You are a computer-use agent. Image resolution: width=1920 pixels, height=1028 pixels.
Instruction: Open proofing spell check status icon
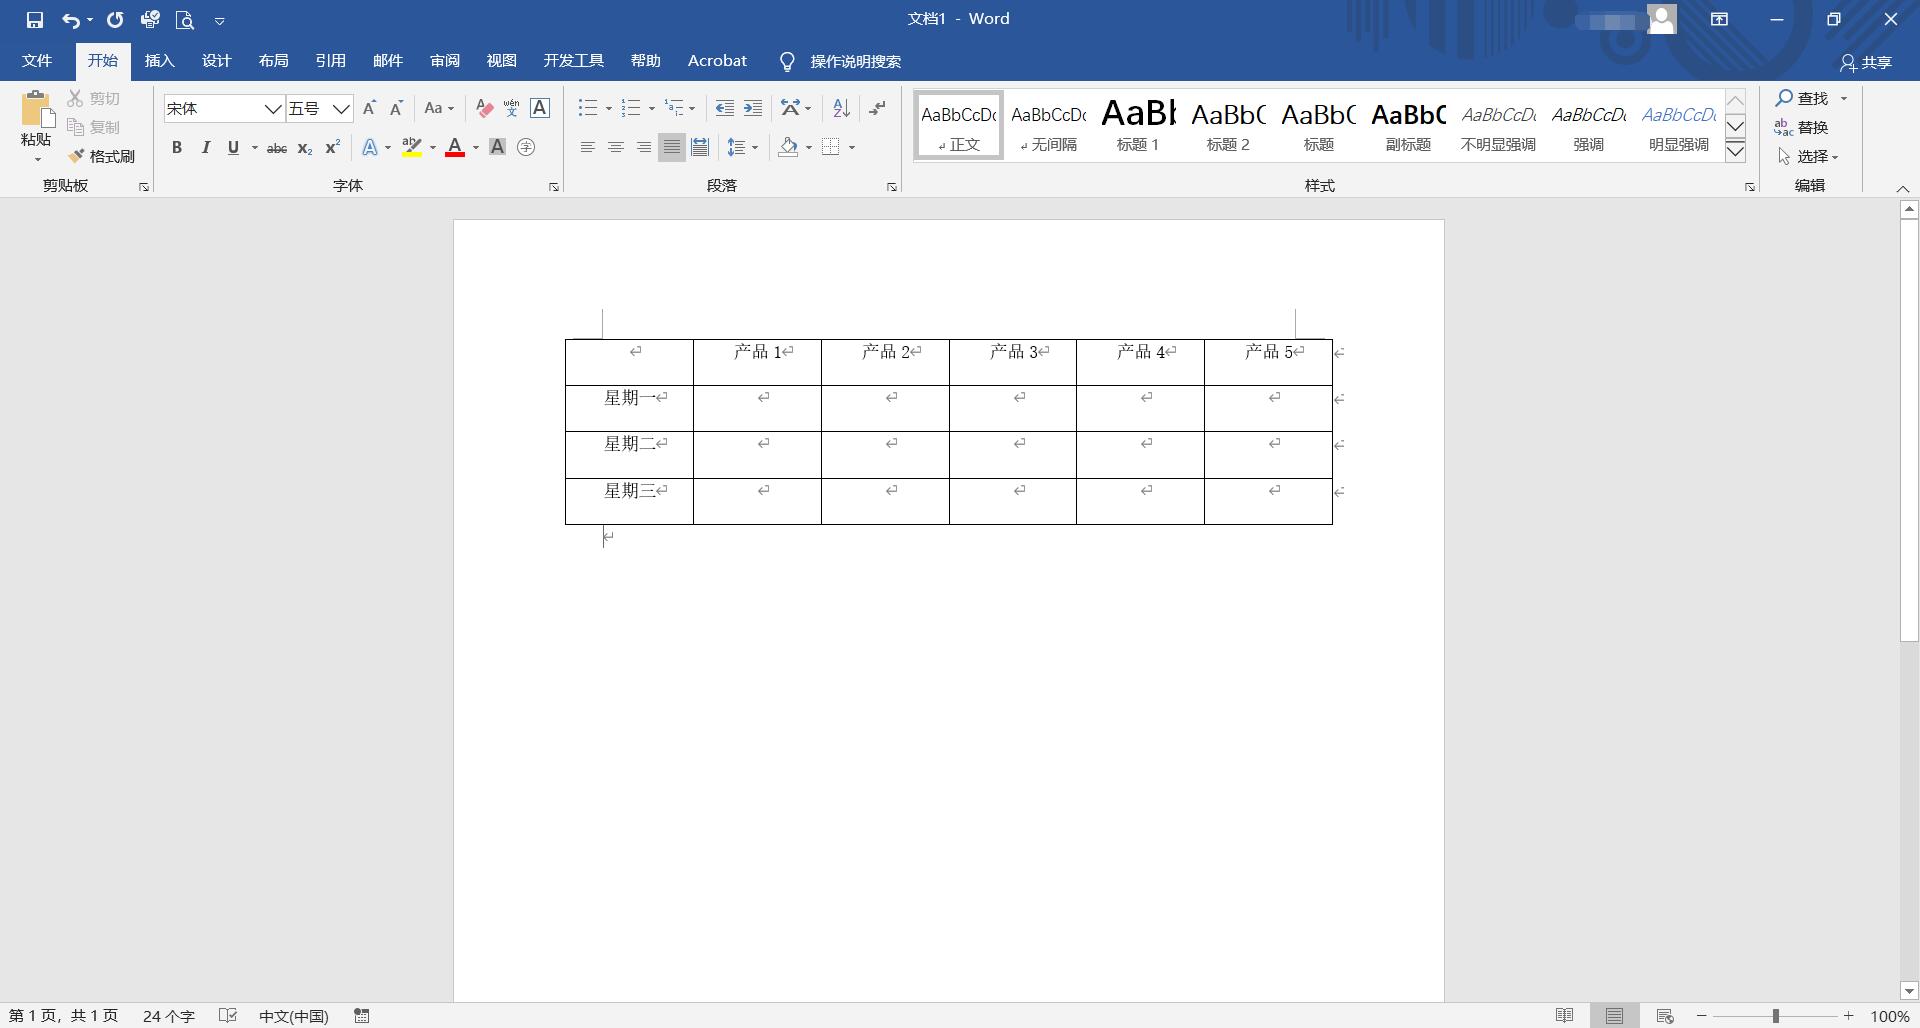[228, 1016]
